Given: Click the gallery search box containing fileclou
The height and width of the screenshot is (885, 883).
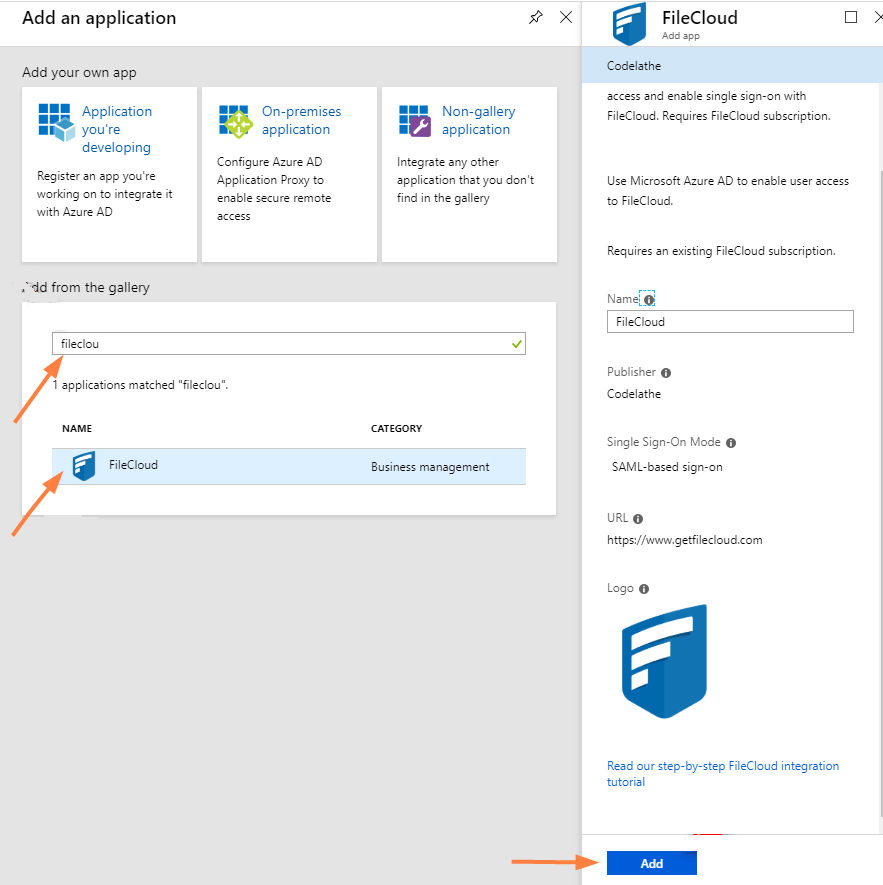Looking at the screenshot, I should click(x=288, y=344).
